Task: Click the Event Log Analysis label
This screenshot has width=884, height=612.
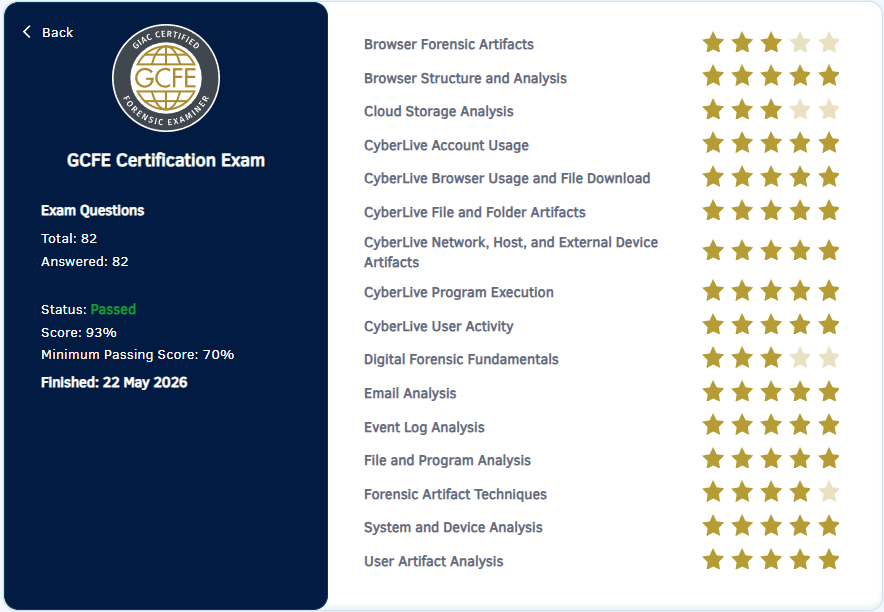Action: [424, 427]
